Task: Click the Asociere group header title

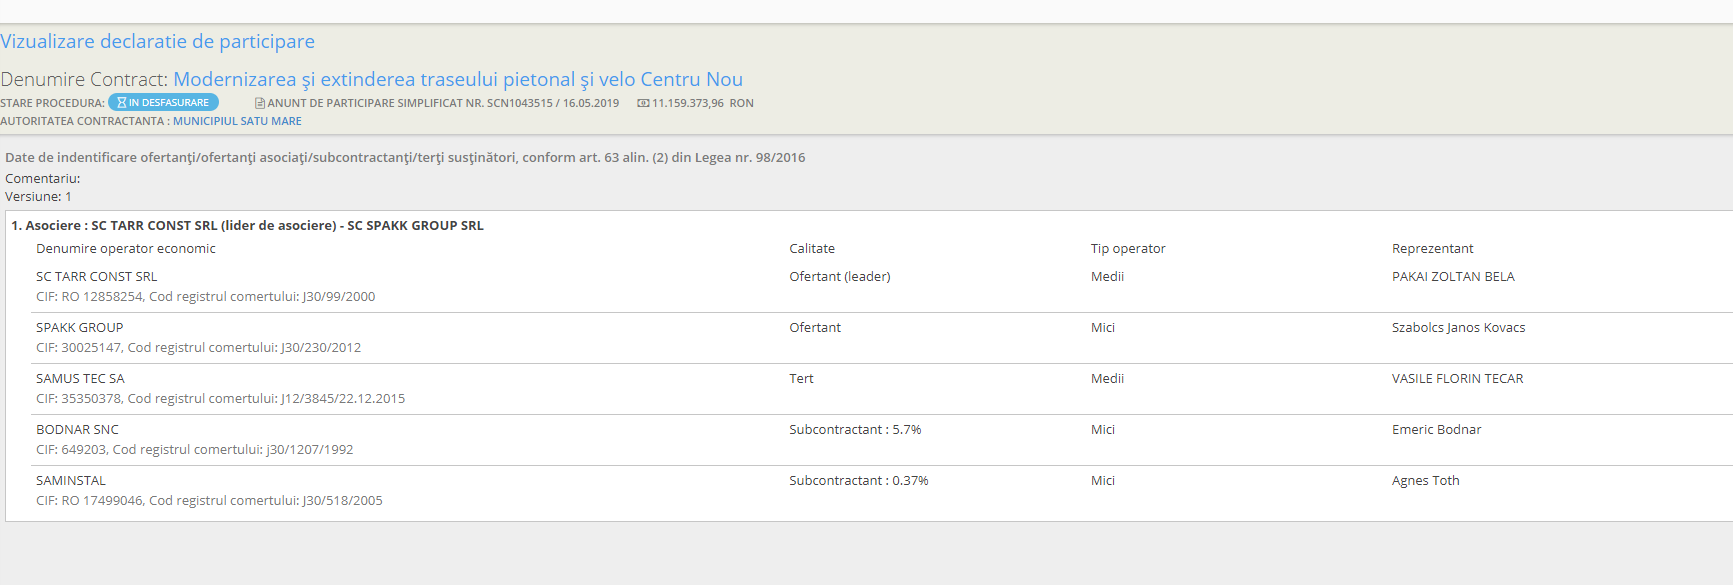Action: click(x=247, y=226)
